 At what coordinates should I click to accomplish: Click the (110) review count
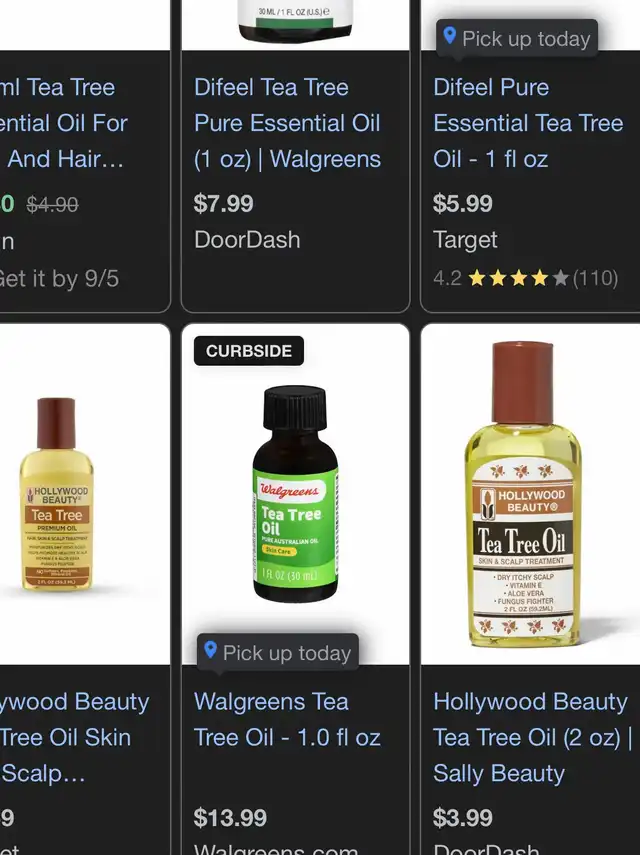point(595,278)
